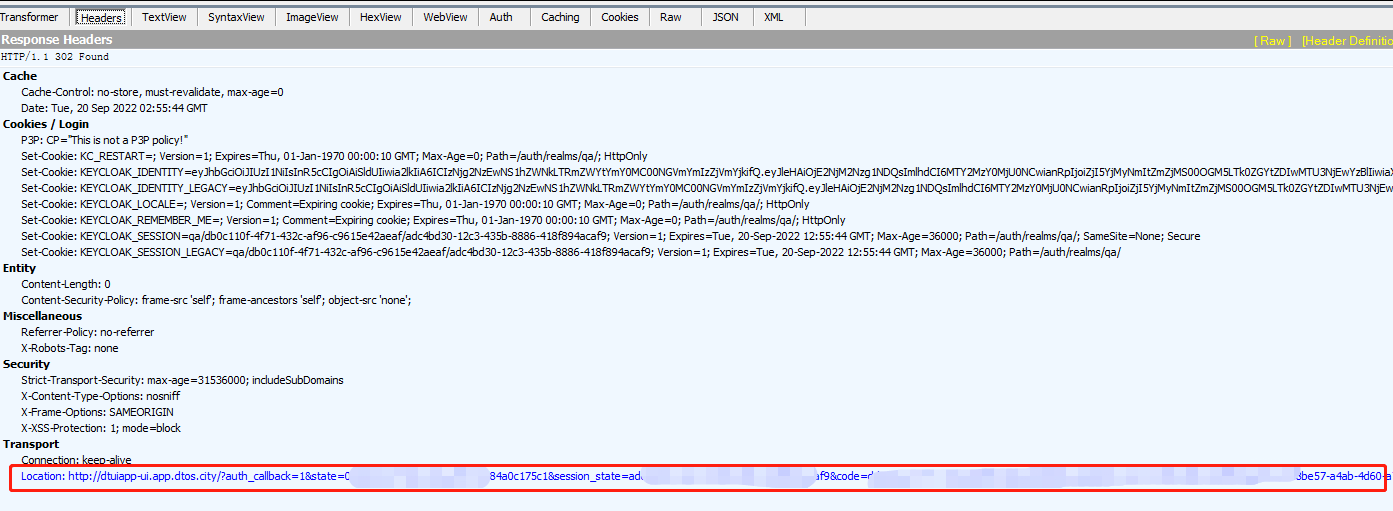Select the X-Robots-Tag: none row
Screen dimensions: 1393x511
pyautogui.click(x=70, y=348)
